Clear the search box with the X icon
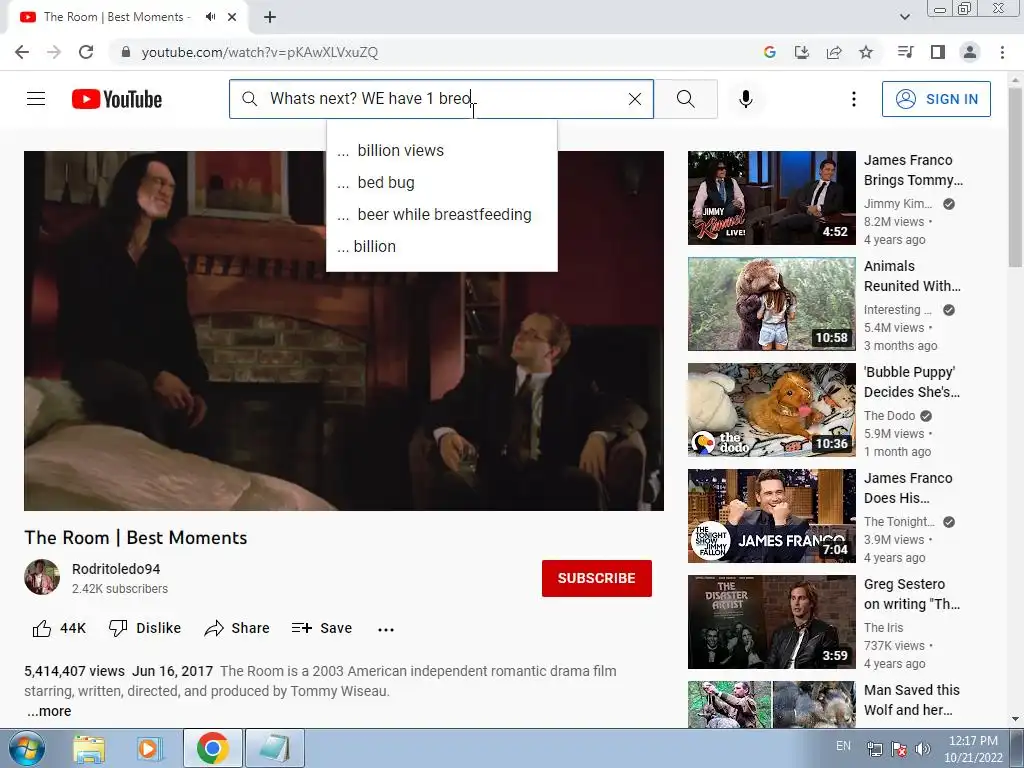The width and height of the screenshot is (1024, 768). tap(635, 99)
